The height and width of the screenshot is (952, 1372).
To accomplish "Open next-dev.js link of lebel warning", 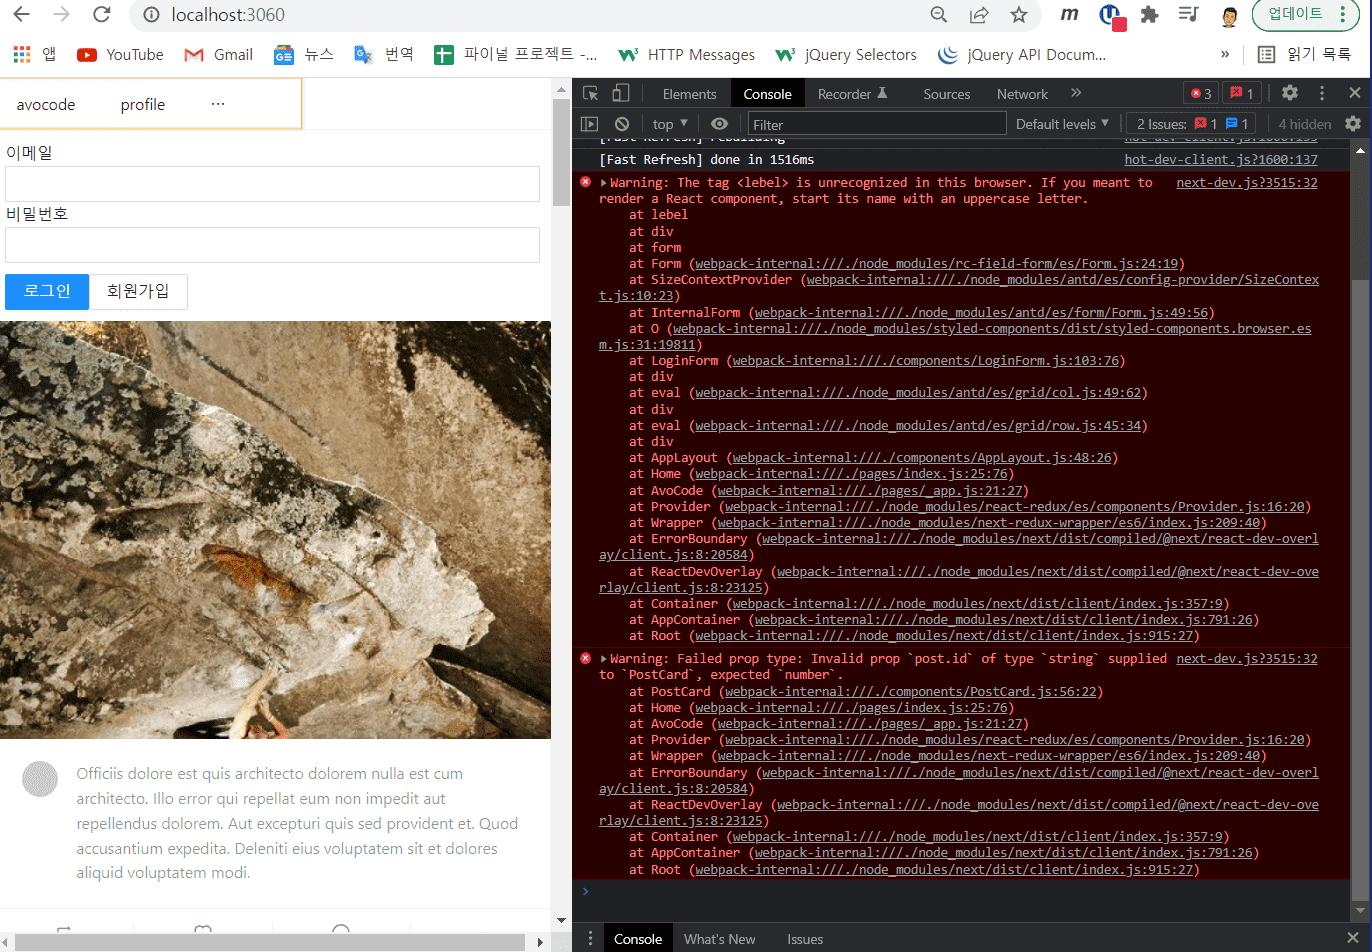I will [1247, 183].
